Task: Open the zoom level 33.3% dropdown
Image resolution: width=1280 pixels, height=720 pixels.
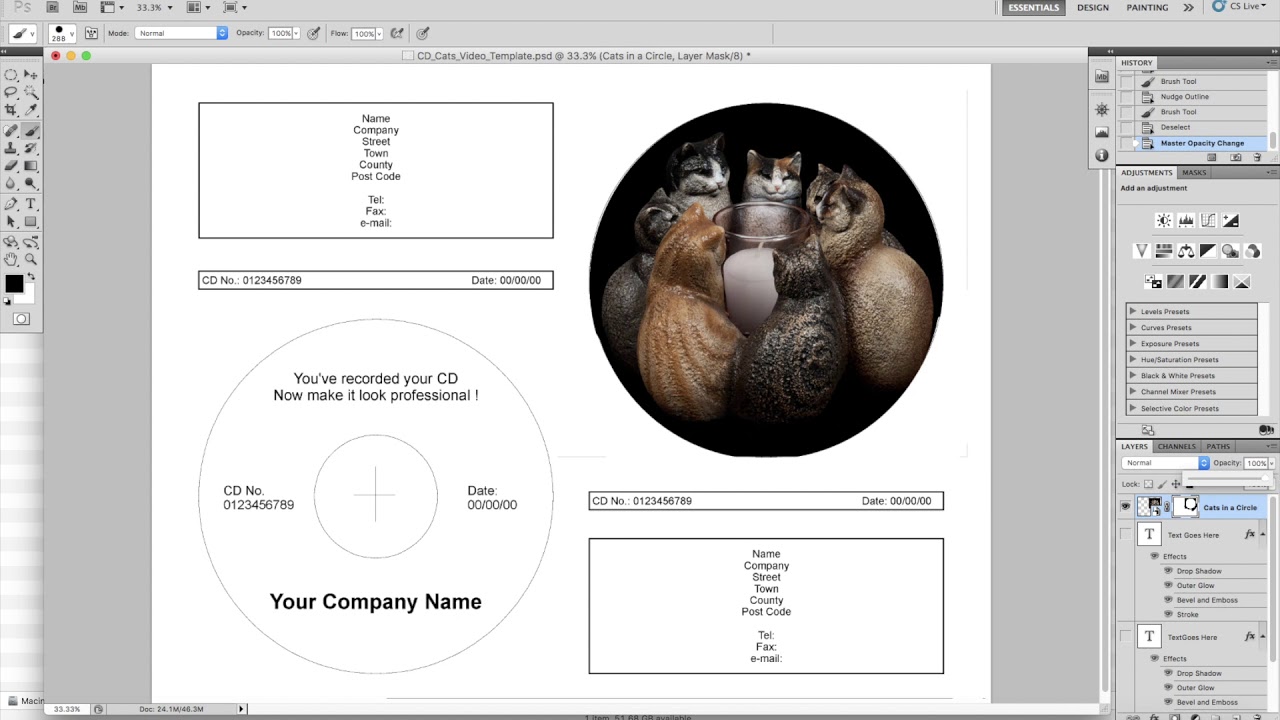Action: click(x=169, y=7)
